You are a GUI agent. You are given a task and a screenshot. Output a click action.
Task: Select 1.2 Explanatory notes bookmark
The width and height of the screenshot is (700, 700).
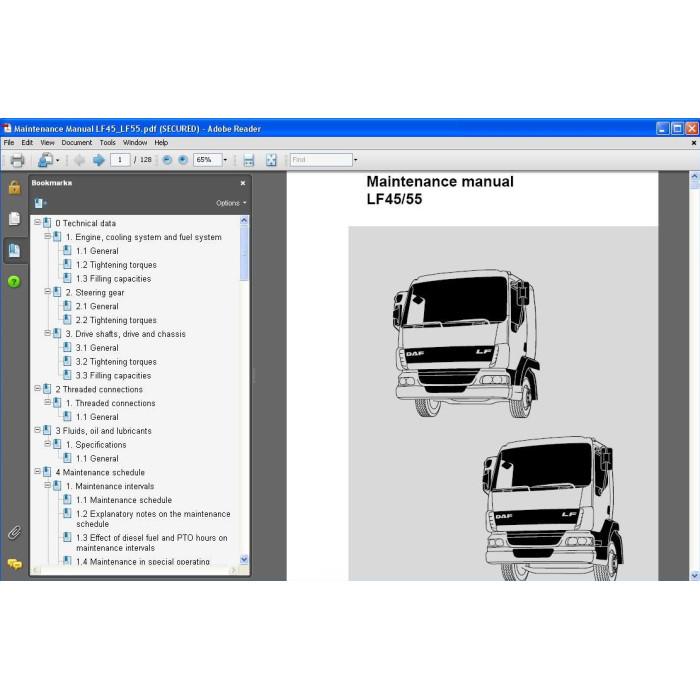(153, 519)
